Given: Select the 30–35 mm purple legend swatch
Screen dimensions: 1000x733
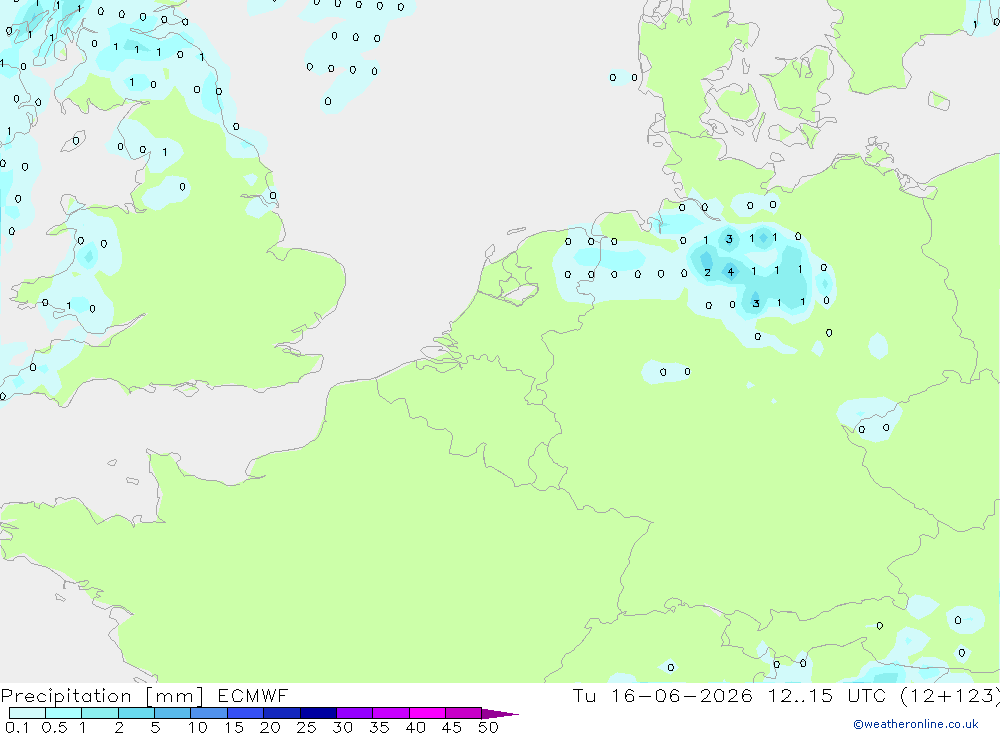Looking at the screenshot, I should 355,713.
